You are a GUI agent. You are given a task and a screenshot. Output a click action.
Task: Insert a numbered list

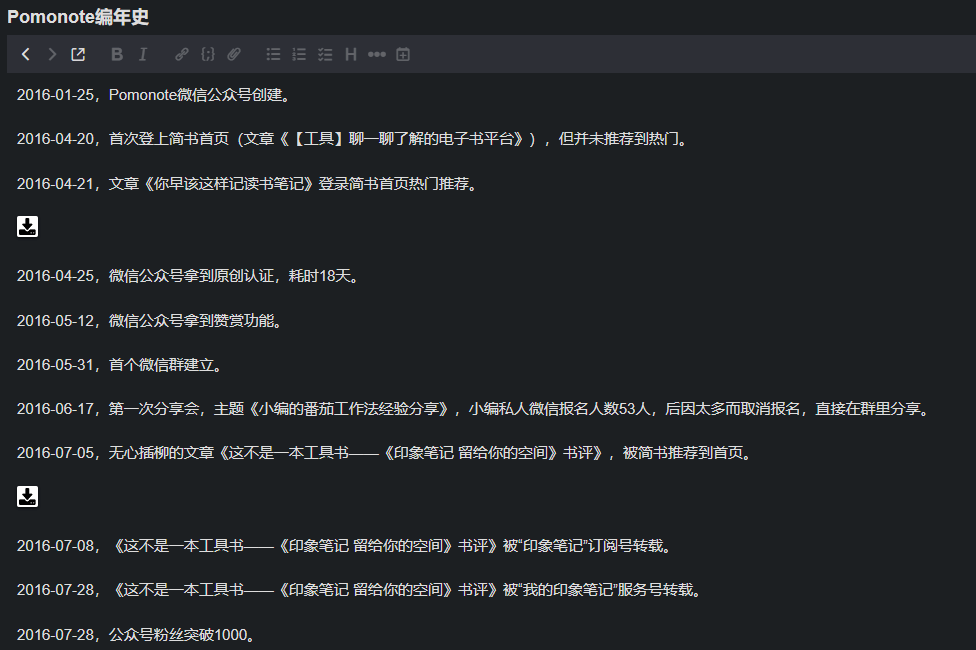(x=299, y=54)
